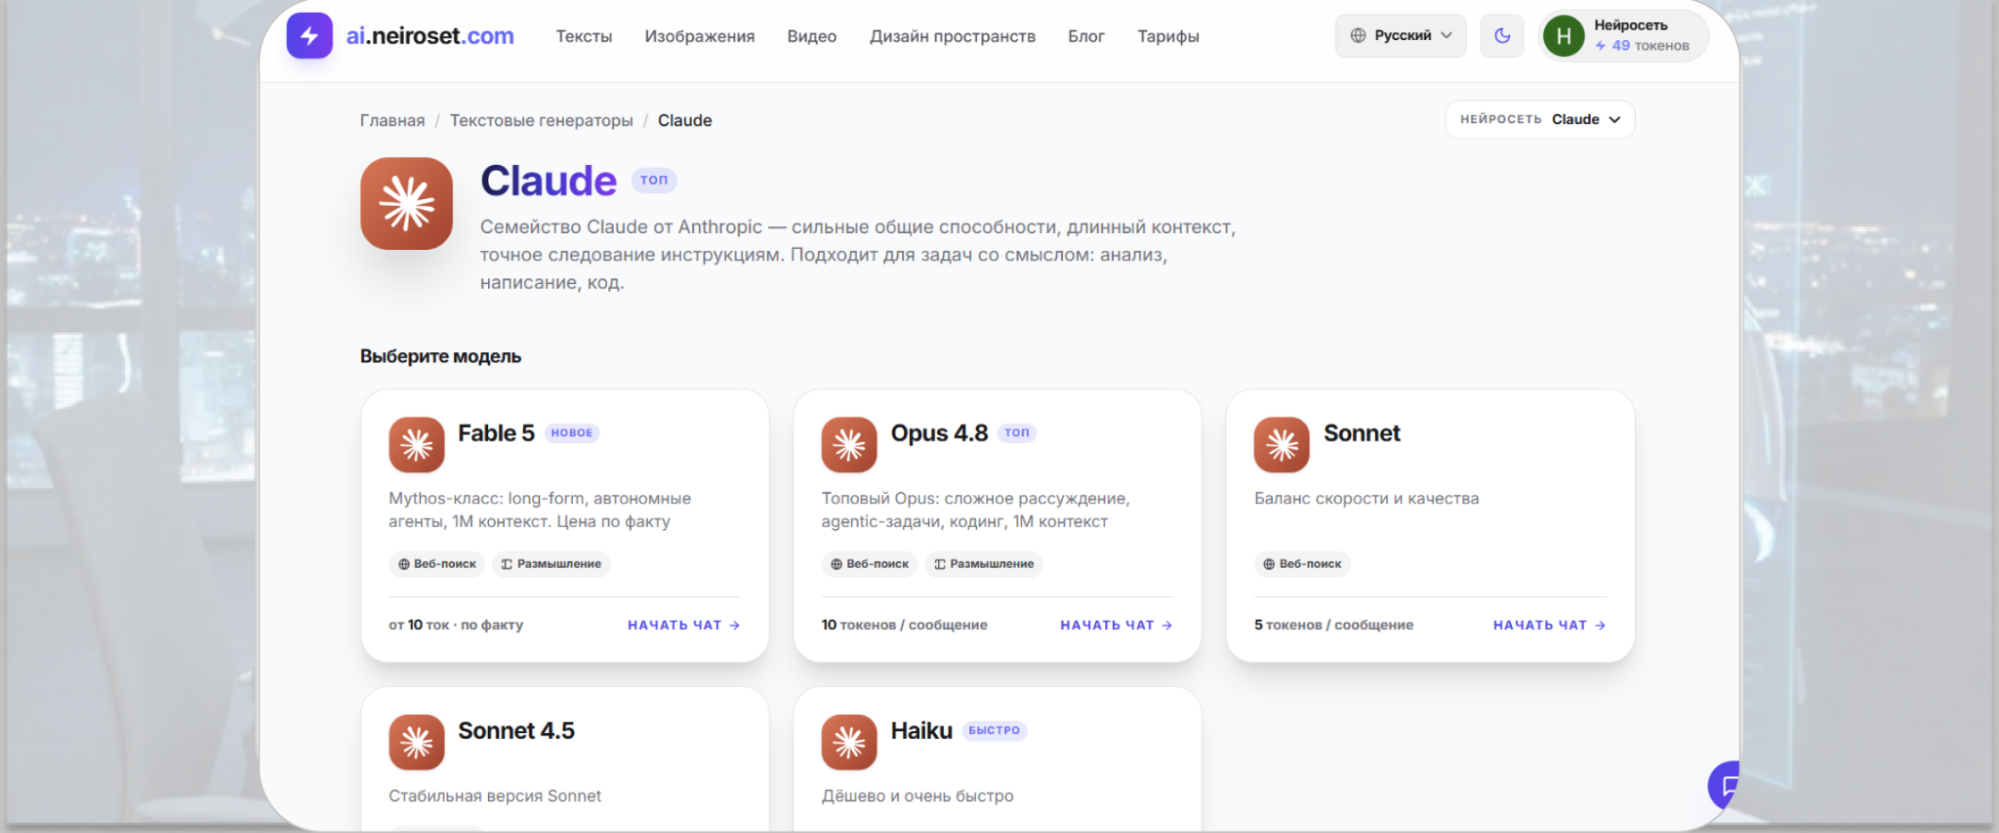This screenshot has height=833, width=1999.
Task: Click the НОВОЕ badge on Fable 5
Action: click(572, 433)
